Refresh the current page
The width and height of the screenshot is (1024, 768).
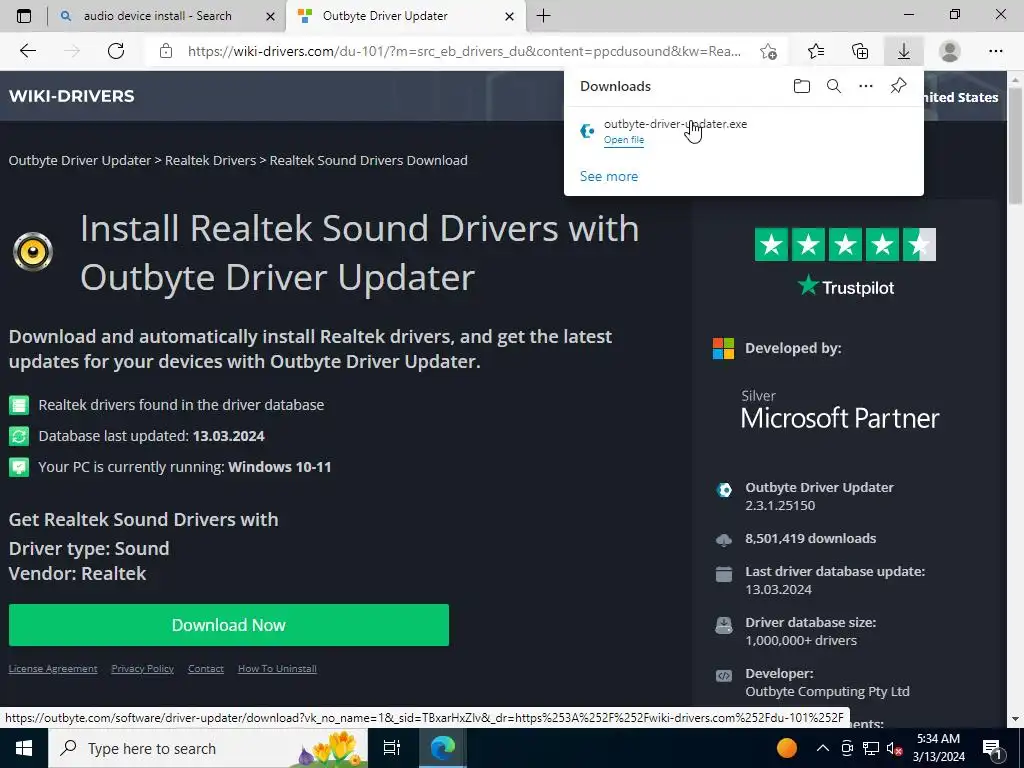116,51
